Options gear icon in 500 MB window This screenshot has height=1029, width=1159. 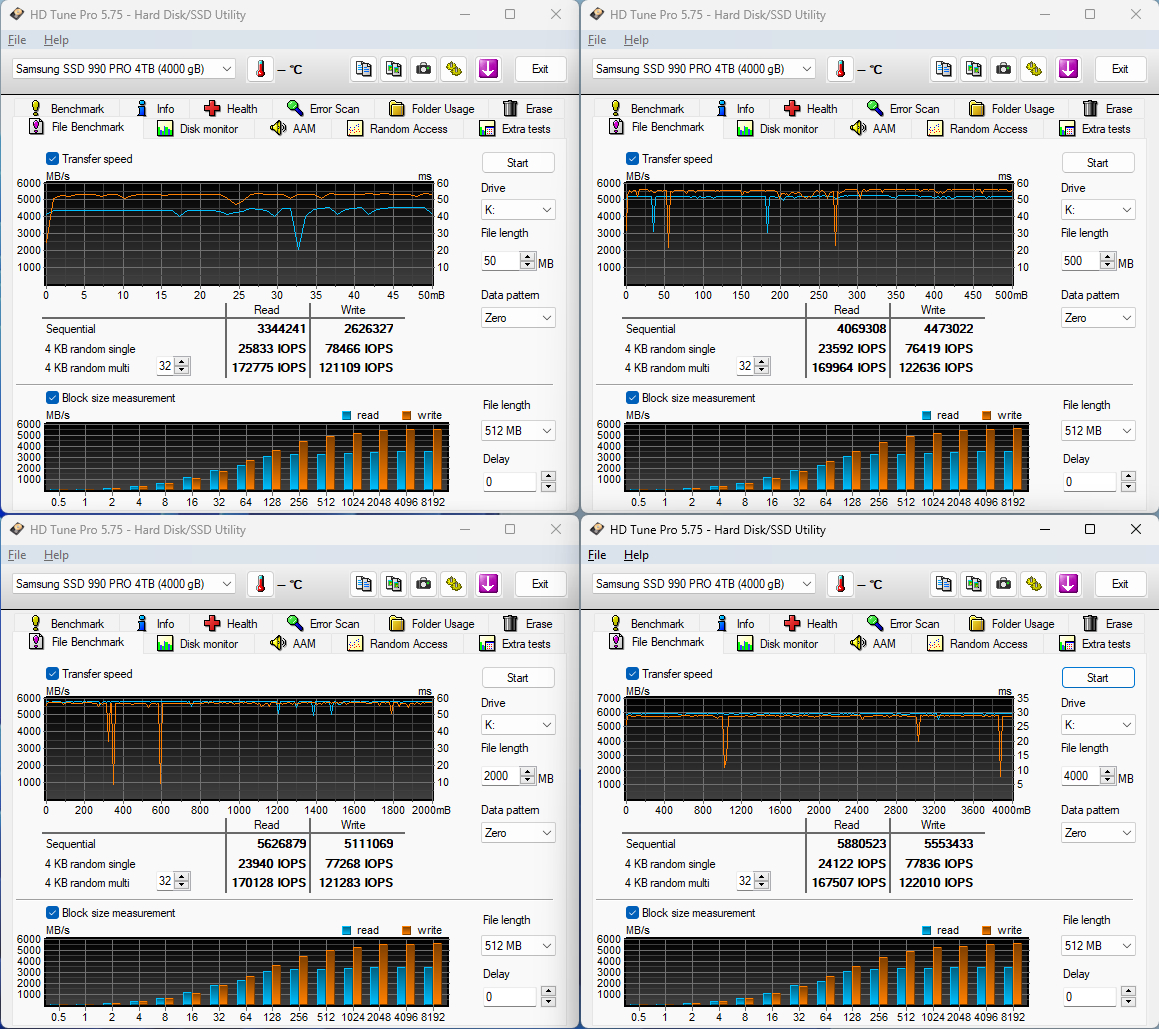(x=1034, y=69)
